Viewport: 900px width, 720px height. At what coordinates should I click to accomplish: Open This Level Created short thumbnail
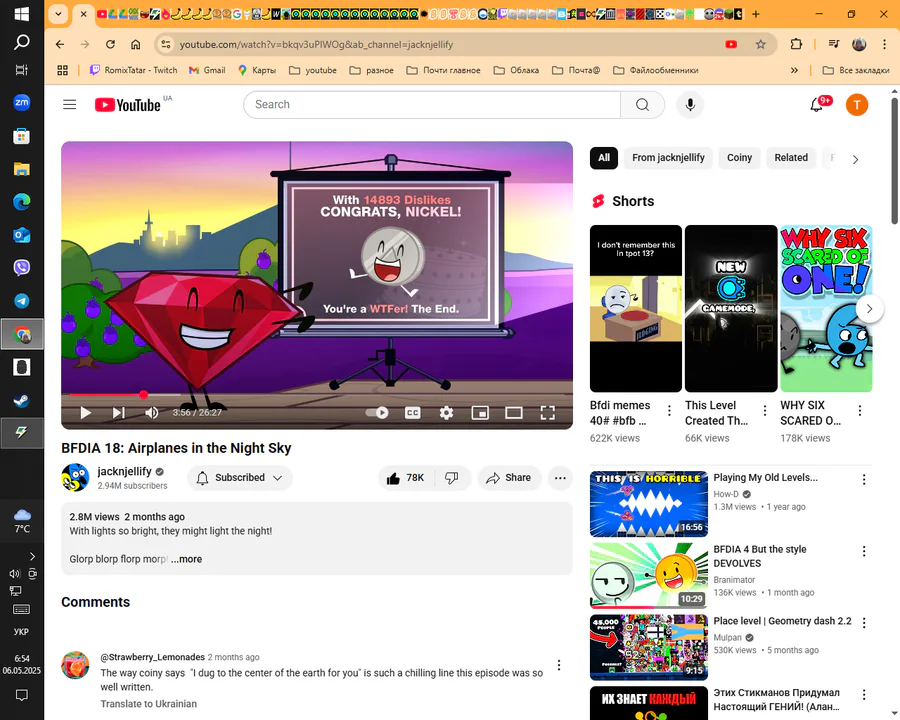pyautogui.click(x=731, y=309)
